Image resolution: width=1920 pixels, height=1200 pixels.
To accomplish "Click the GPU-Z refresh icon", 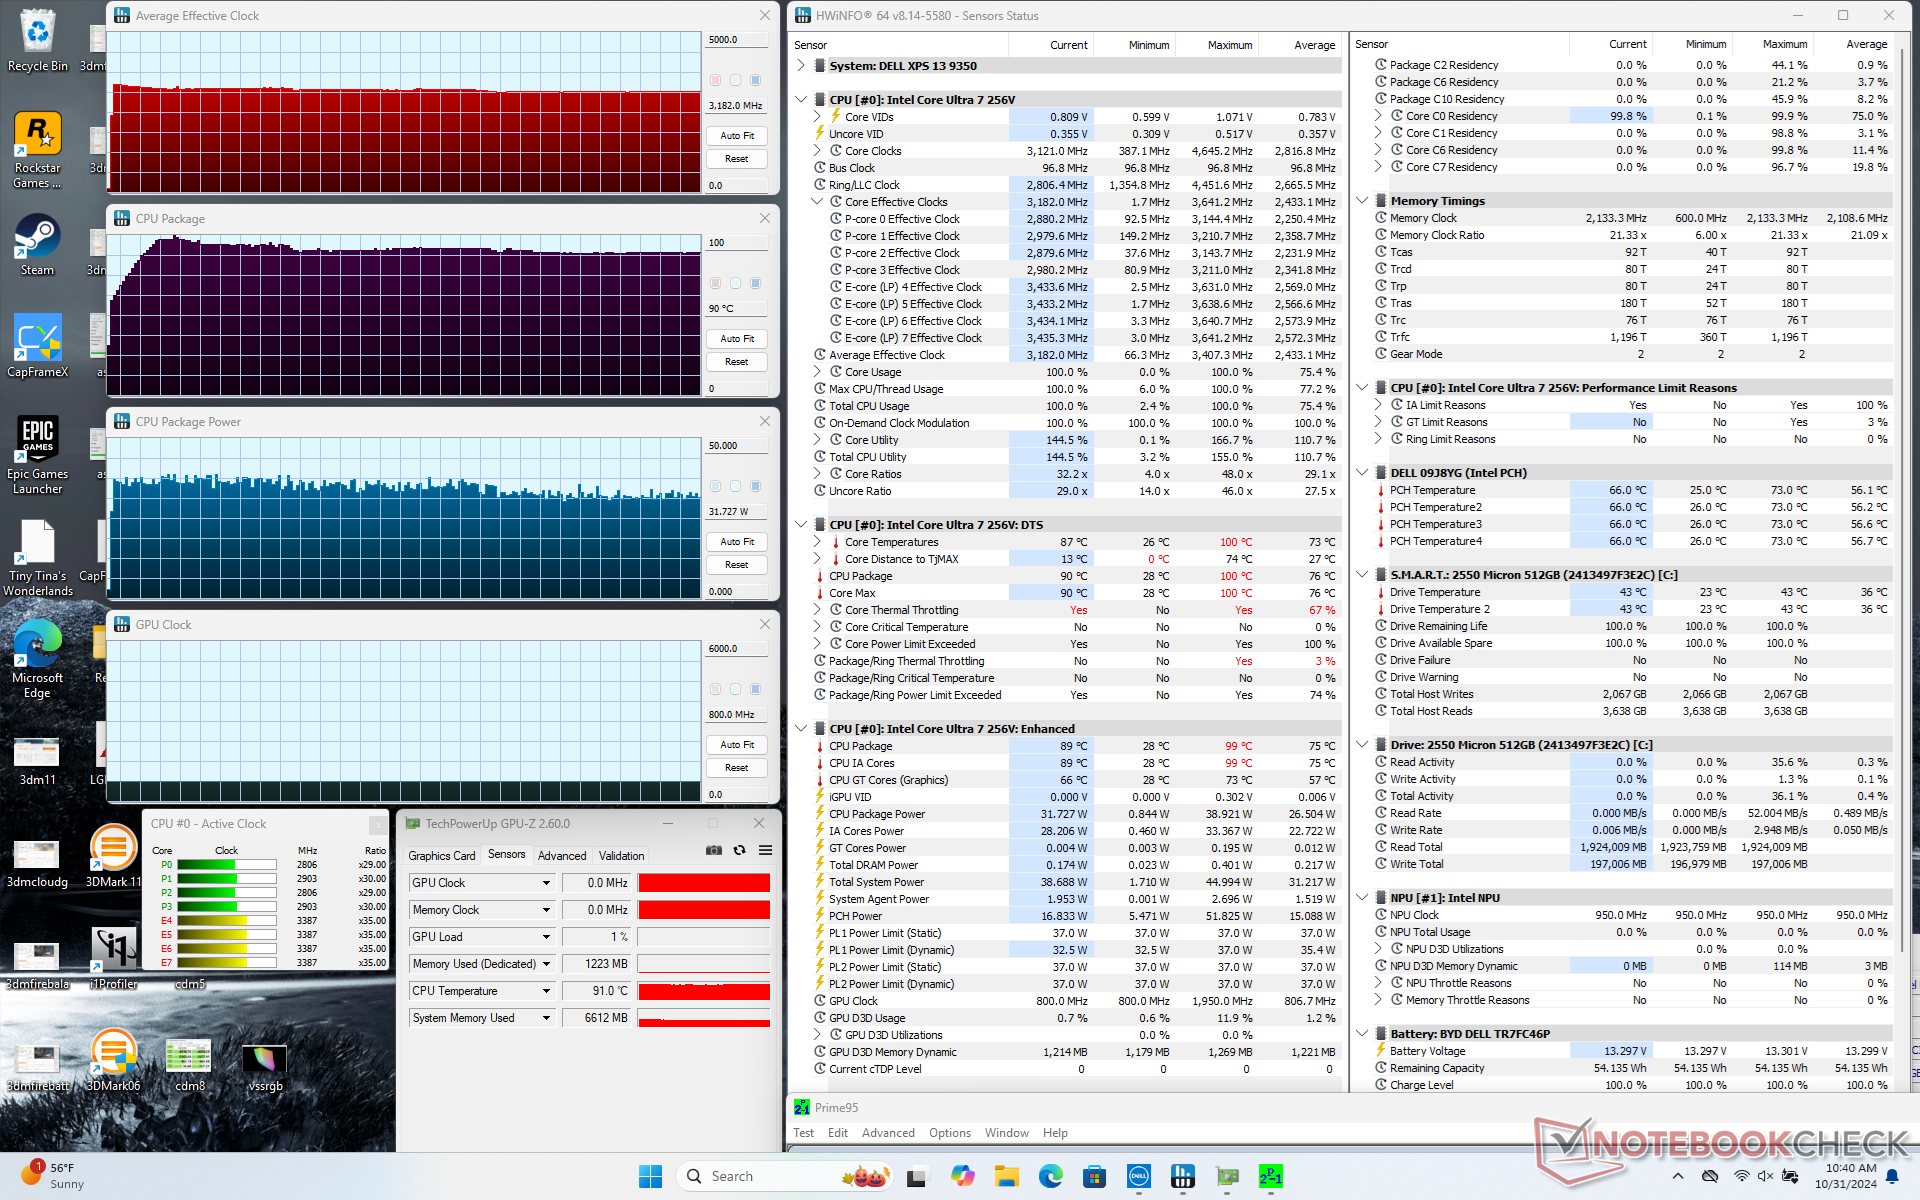I will (x=739, y=850).
